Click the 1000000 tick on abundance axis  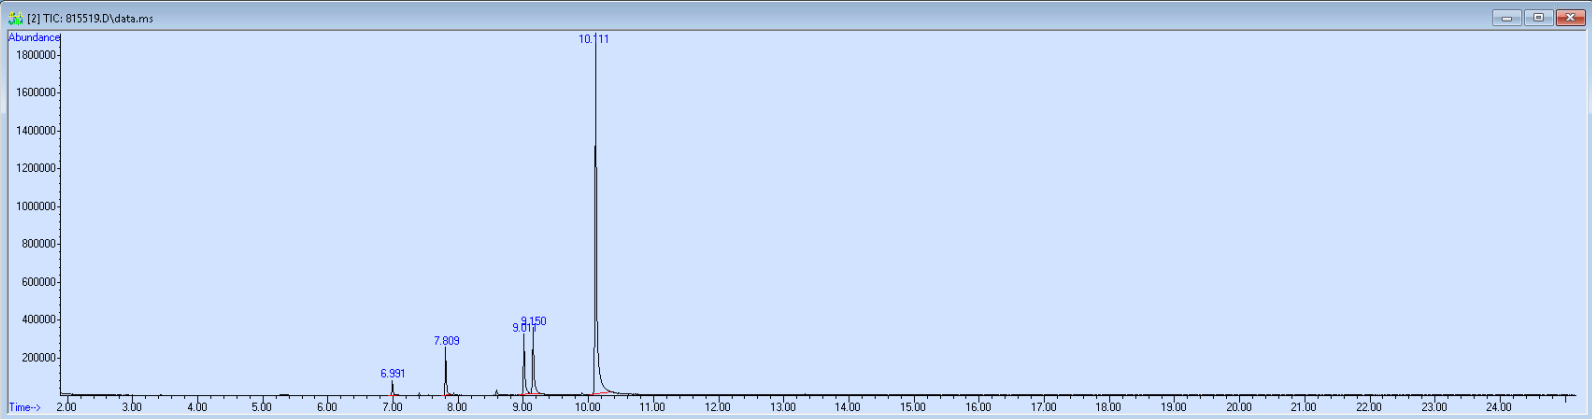coord(35,206)
